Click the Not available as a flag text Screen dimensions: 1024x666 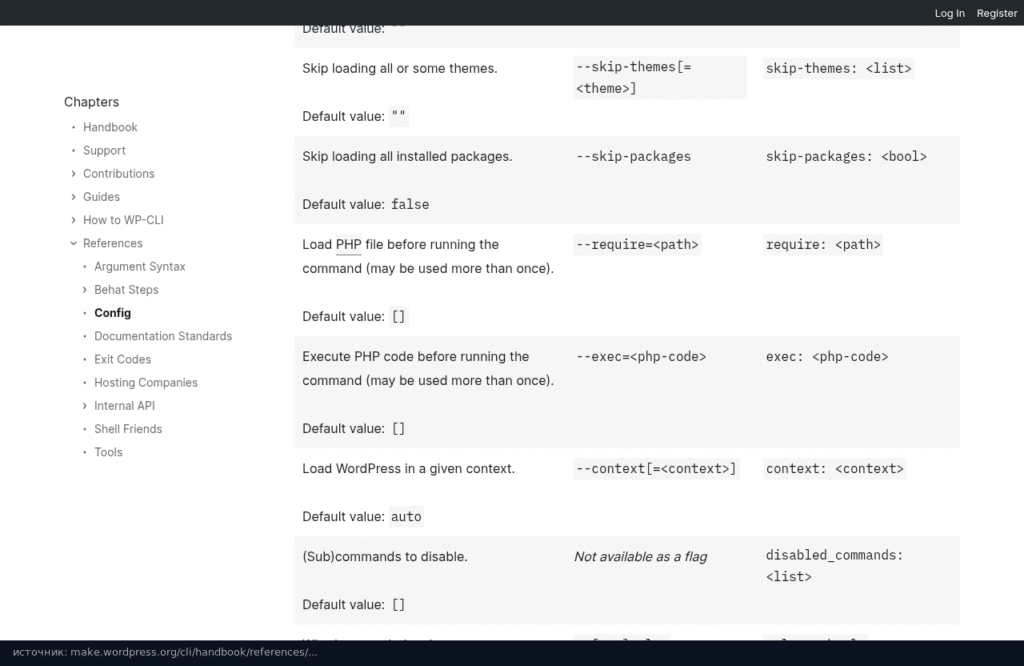[640, 557]
